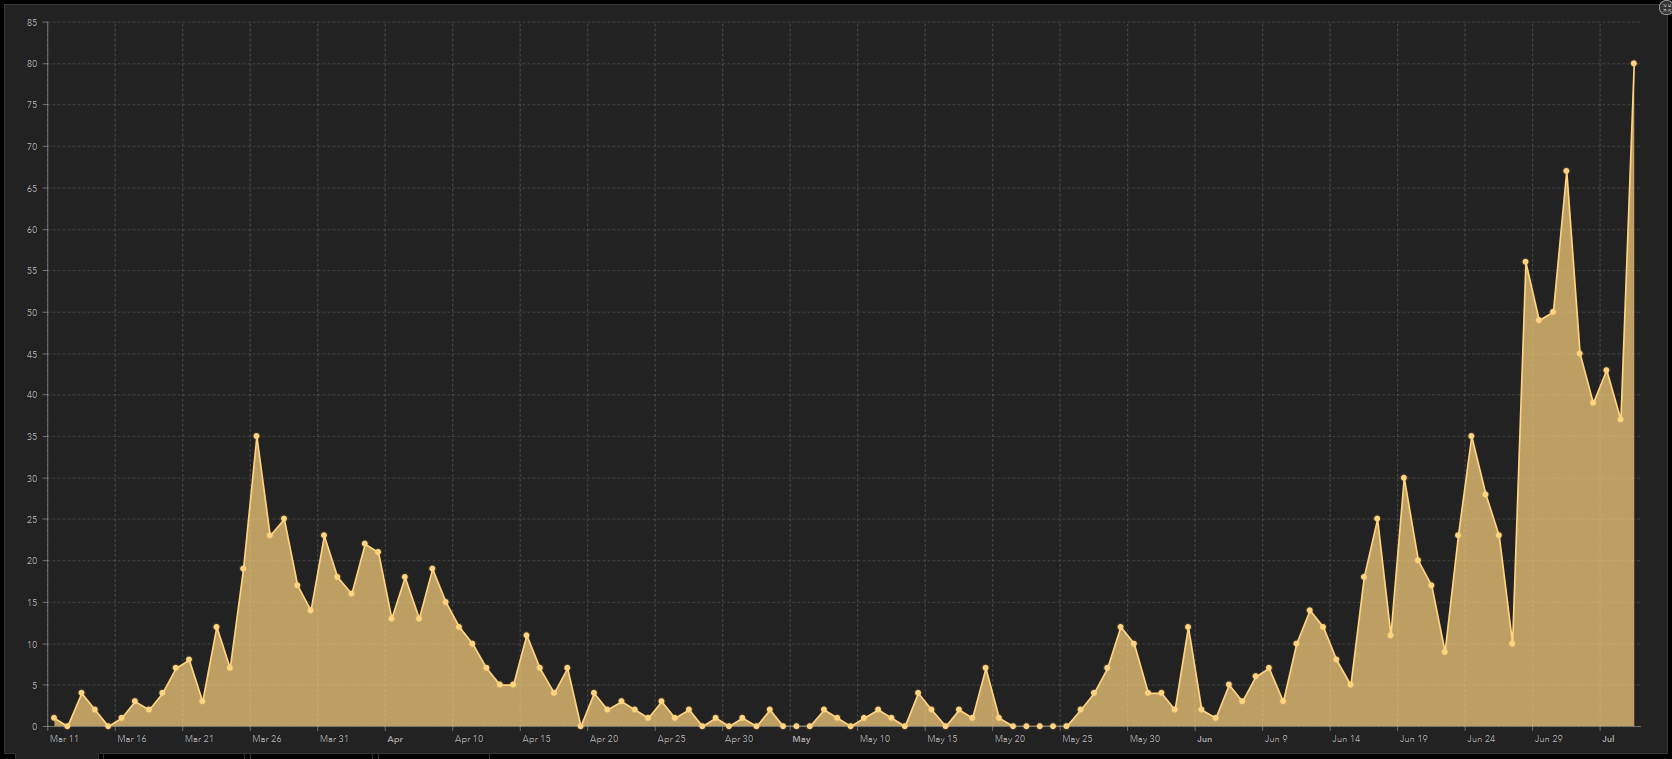The height and width of the screenshot is (759, 1672).
Task: Click the 'Jun 29' x-axis label
Action: click(1548, 739)
